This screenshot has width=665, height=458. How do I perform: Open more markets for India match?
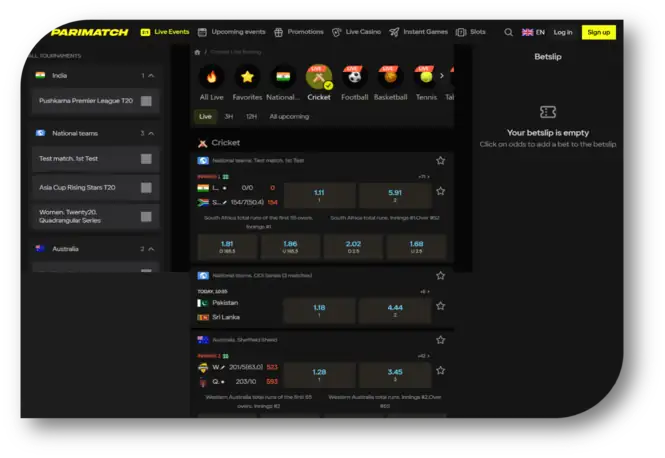coord(424,176)
